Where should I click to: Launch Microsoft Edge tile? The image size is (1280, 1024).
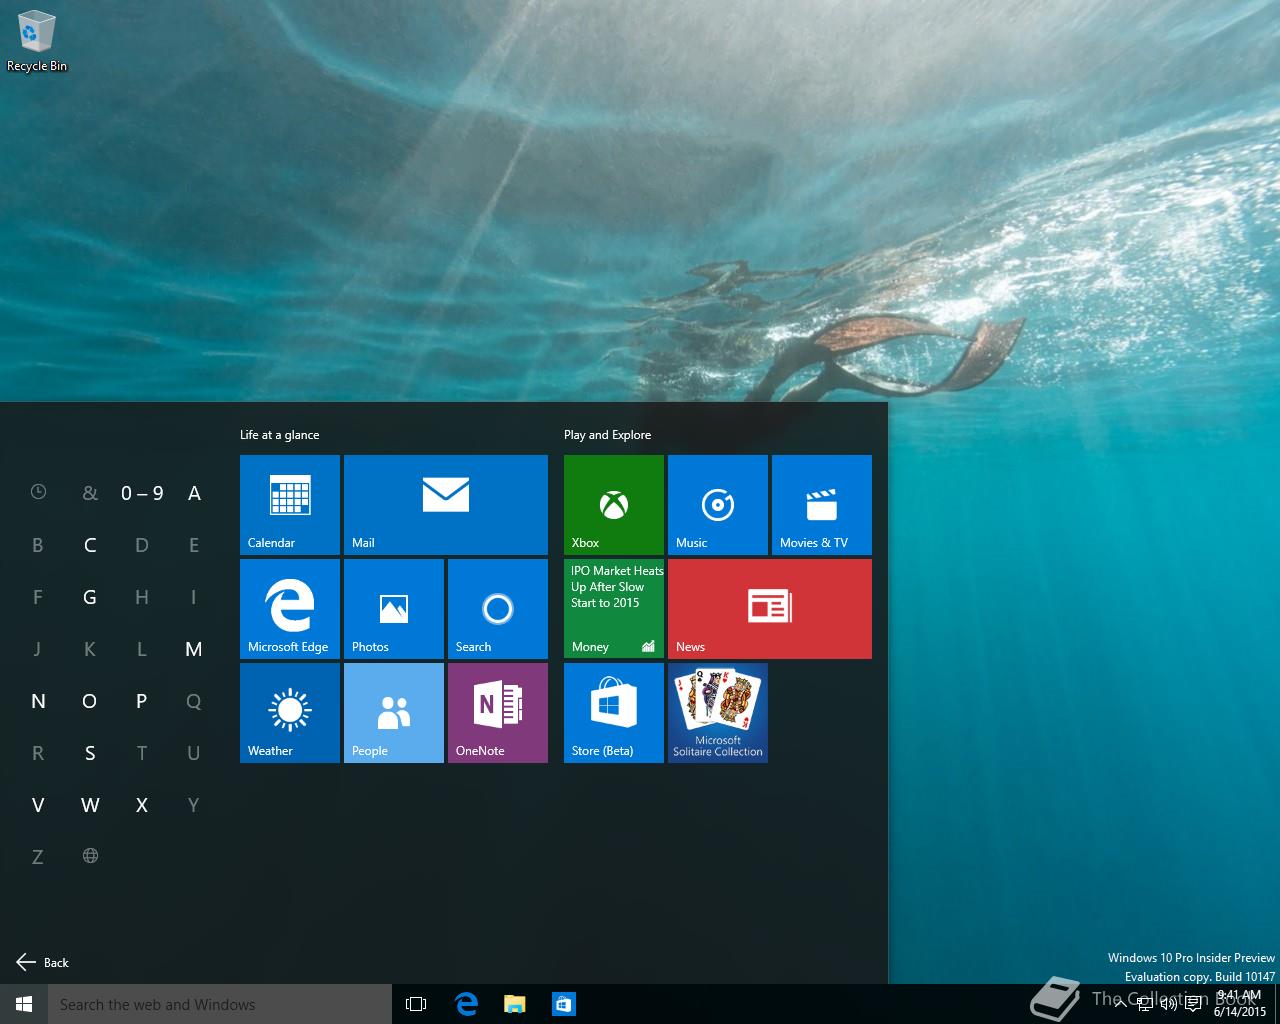point(290,609)
